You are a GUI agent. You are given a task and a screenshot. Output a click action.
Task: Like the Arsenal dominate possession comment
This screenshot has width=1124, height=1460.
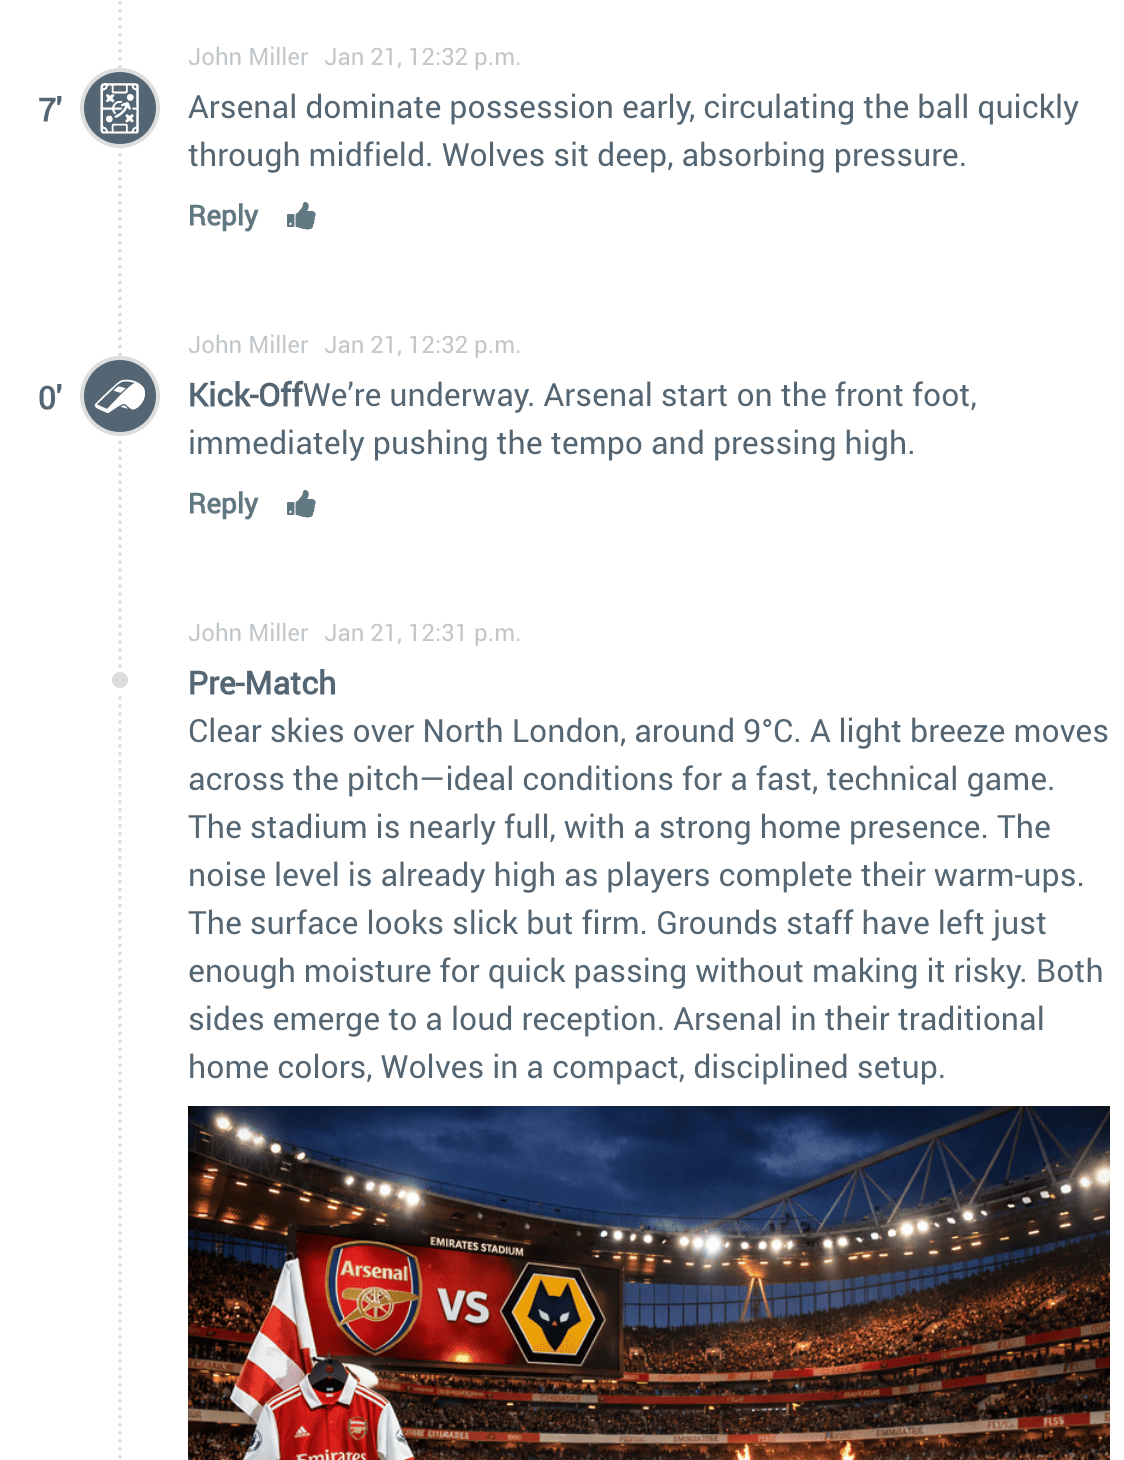(301, 216)
